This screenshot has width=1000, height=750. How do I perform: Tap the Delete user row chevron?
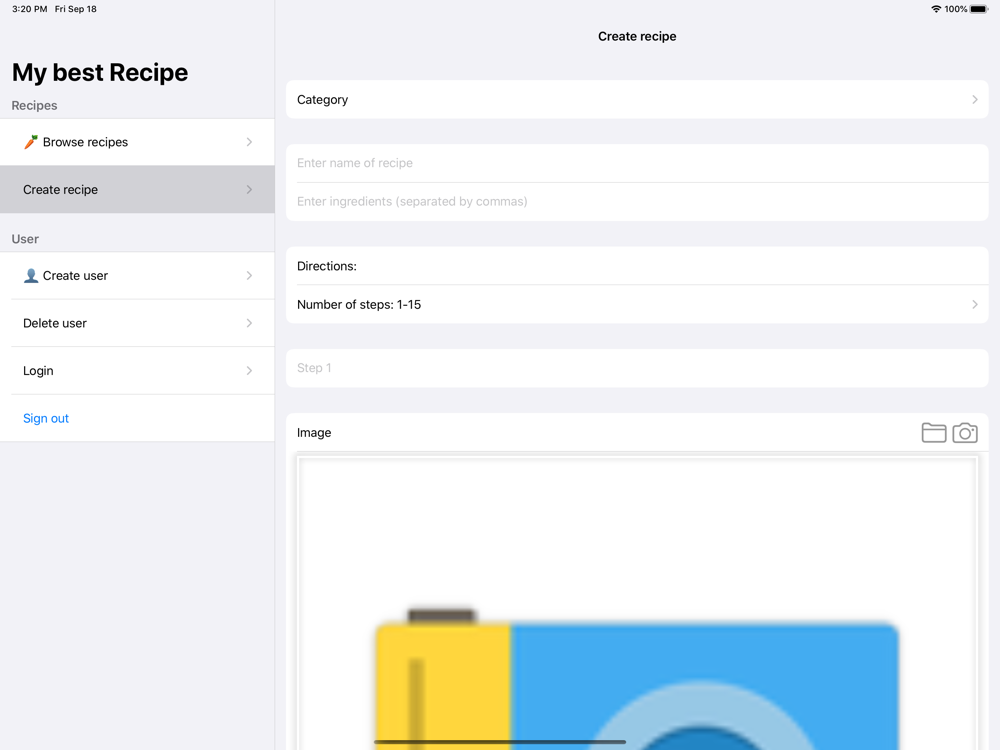(249, 323)
